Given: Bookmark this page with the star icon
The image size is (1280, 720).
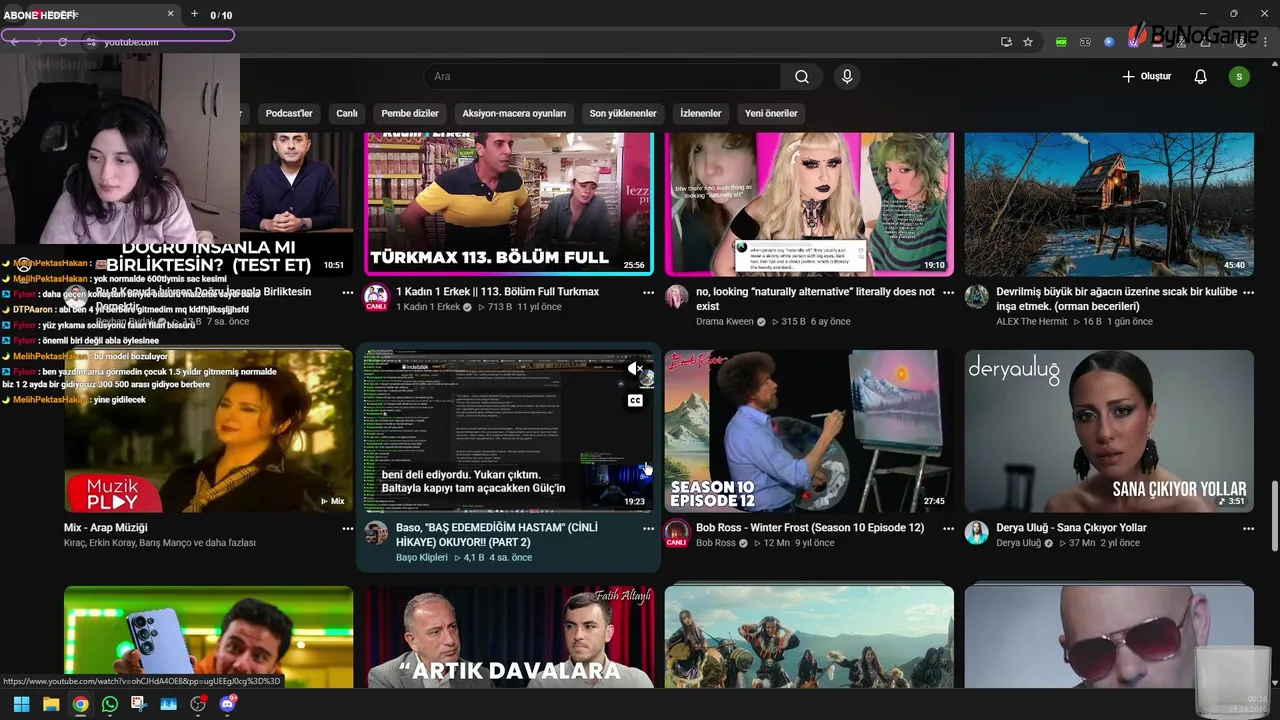Looking at the screenshot, I should point(1028,42).
